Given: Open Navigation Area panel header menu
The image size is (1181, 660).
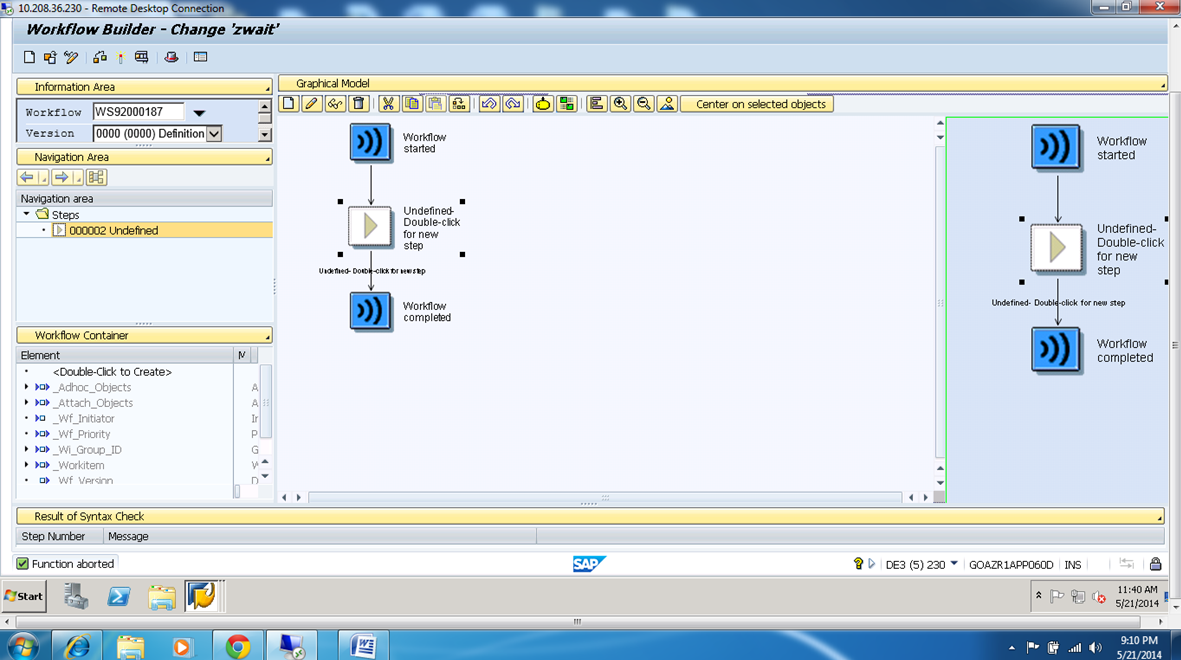Looking at the screenshot, I should click(267, 160).
